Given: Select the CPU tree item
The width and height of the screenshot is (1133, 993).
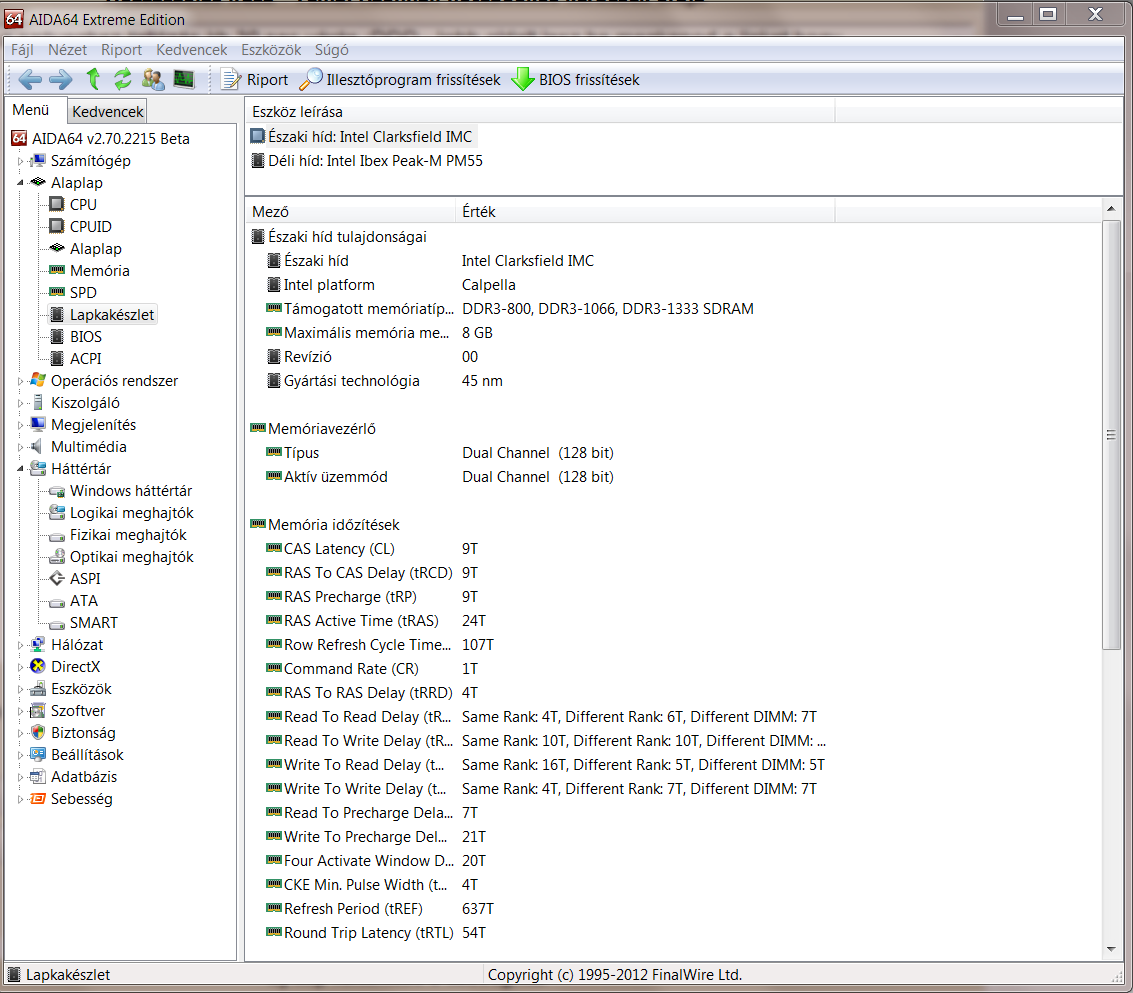Looking at the screenshot, I should click(83, 205).
